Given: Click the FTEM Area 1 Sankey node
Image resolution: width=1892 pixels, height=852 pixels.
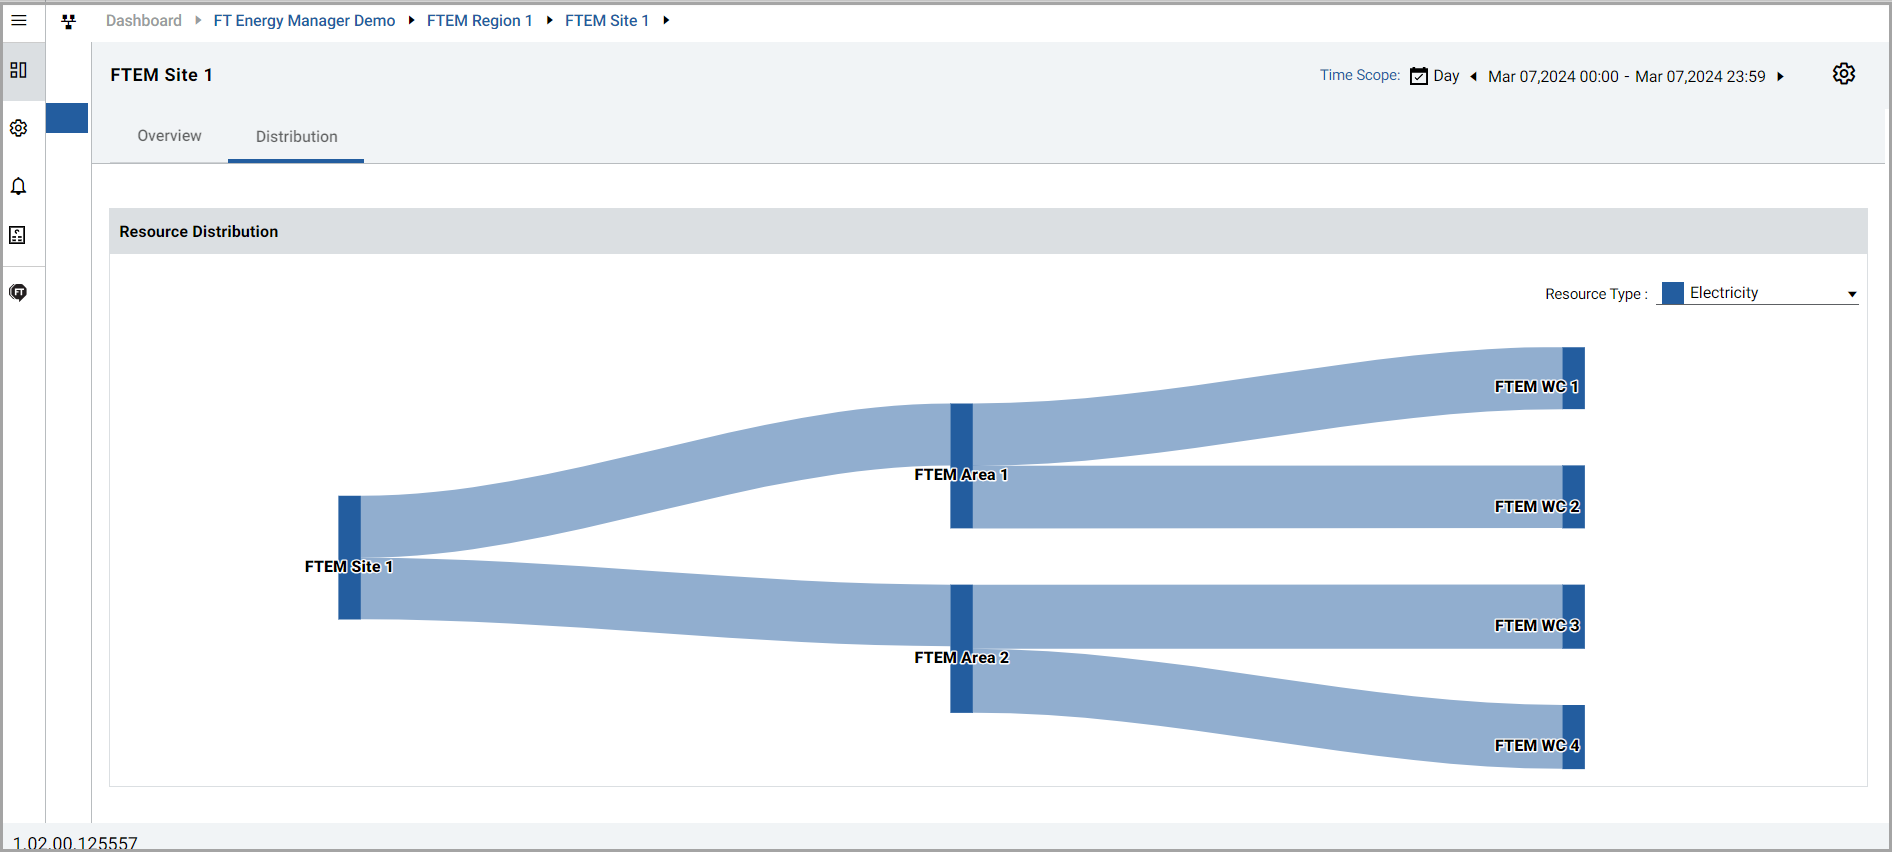Looking at the screenshot, I should (x=961, y=466).
